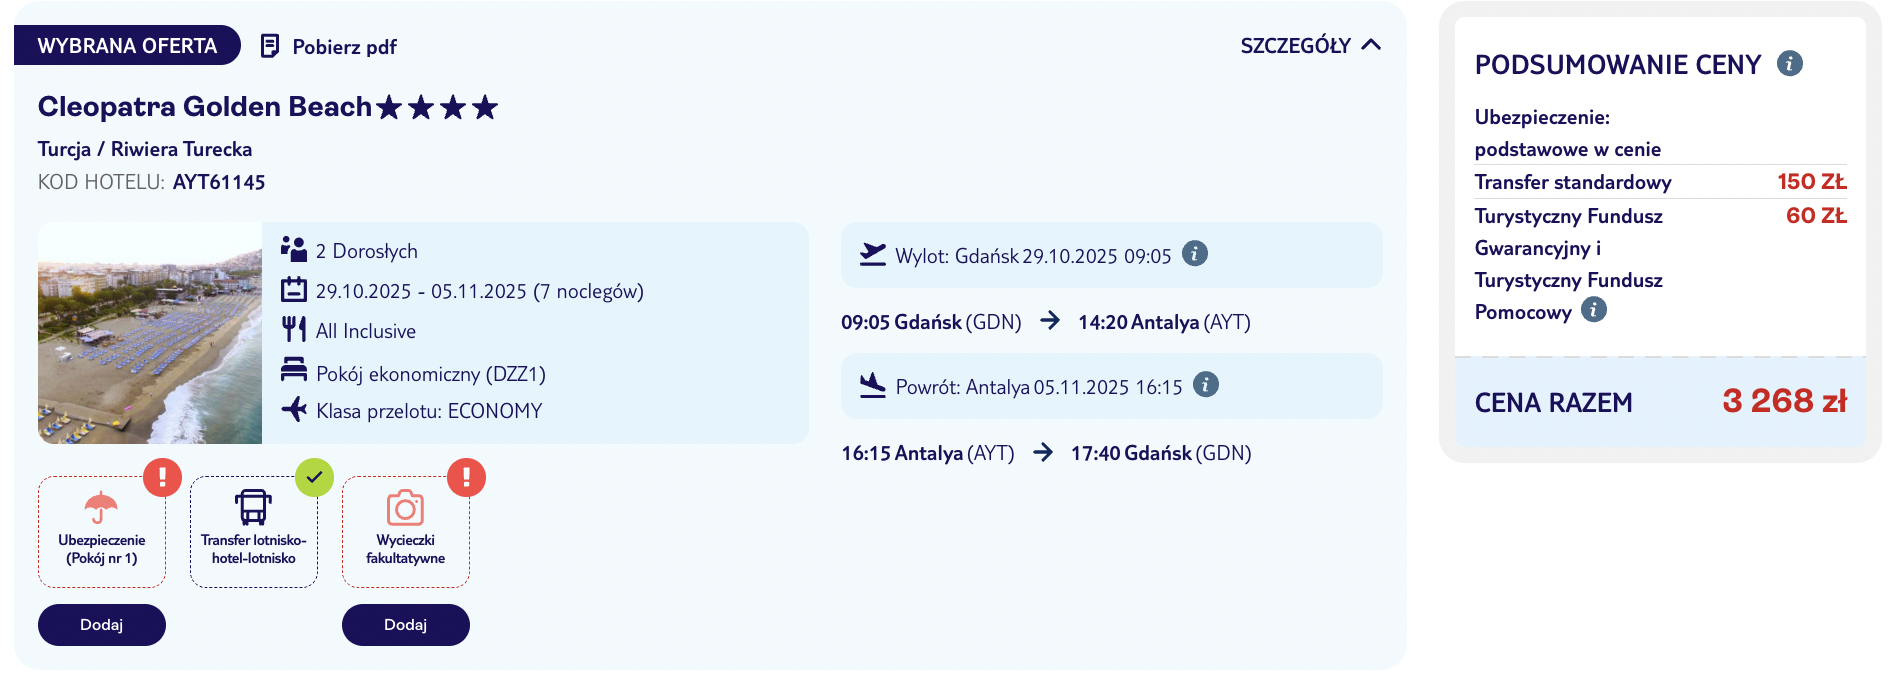
Task: Click red alert badge on Wycieczki fakultatywne card
Action: click(x=466, y=478)
